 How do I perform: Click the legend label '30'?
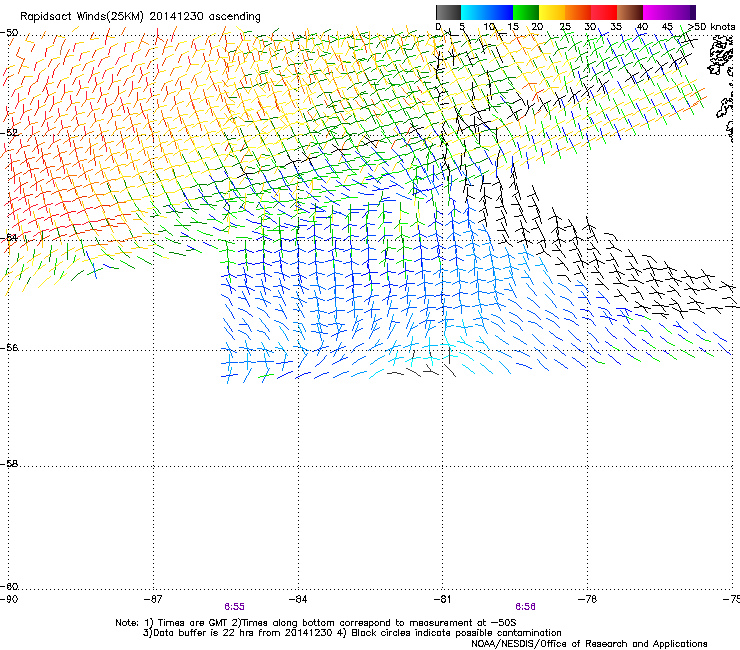590,27
